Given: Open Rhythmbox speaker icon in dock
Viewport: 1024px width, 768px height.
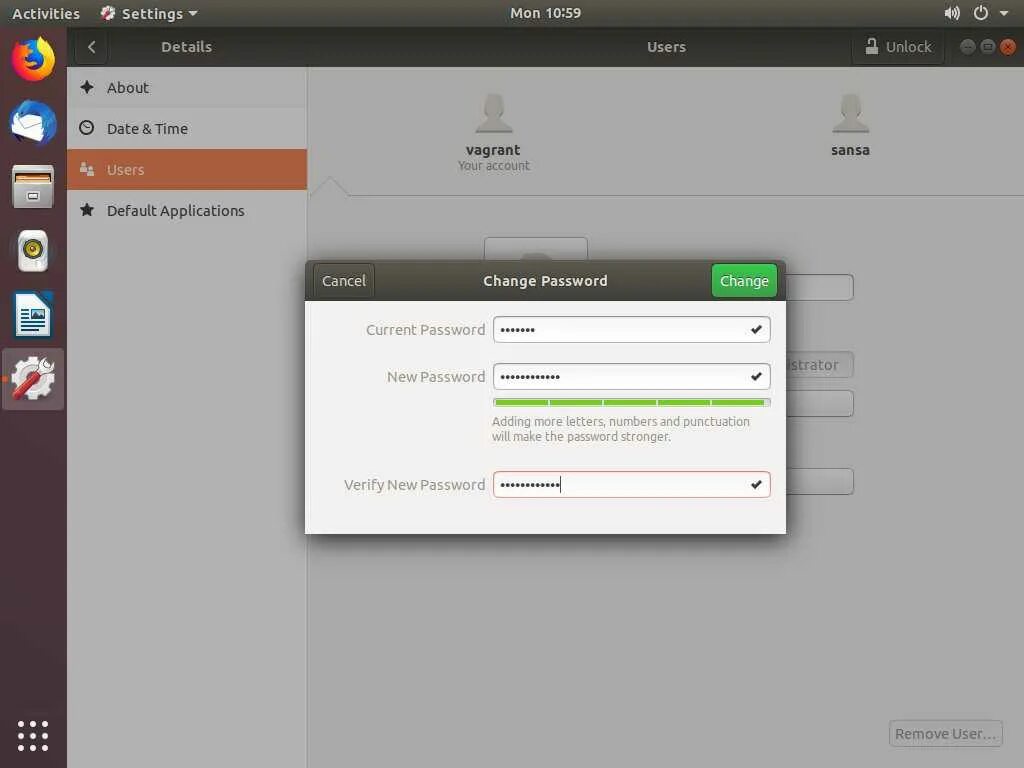Looking at the screenshot, I should click(33, 250).
